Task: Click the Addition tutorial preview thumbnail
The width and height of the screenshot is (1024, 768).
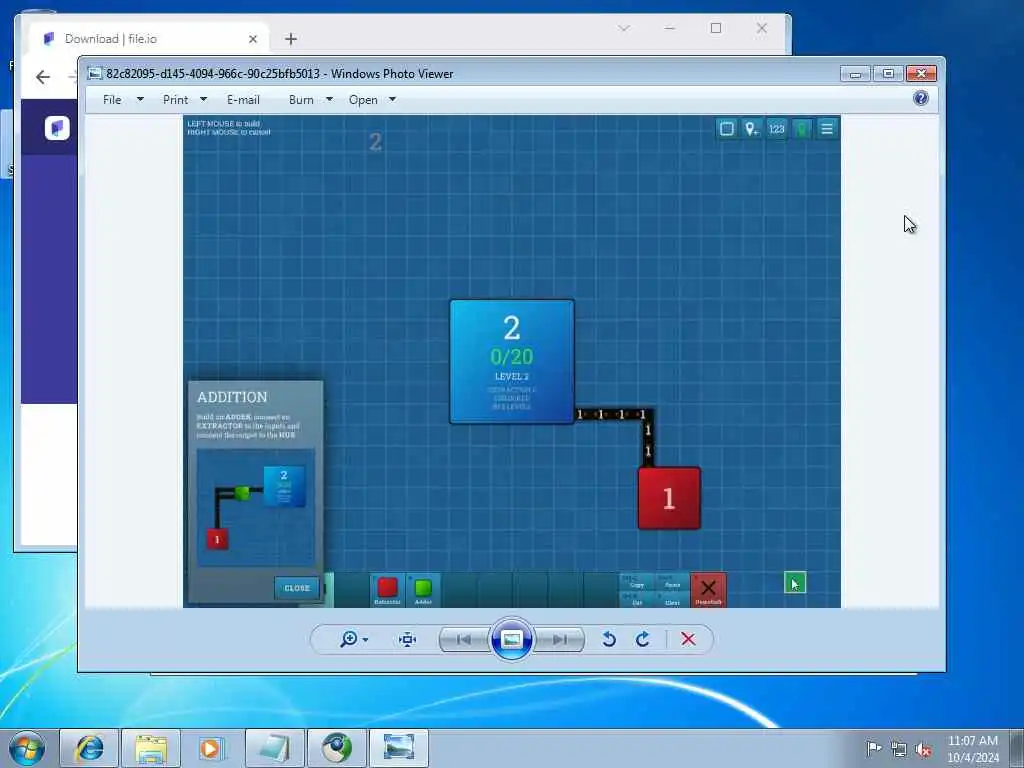Action: 256,507
